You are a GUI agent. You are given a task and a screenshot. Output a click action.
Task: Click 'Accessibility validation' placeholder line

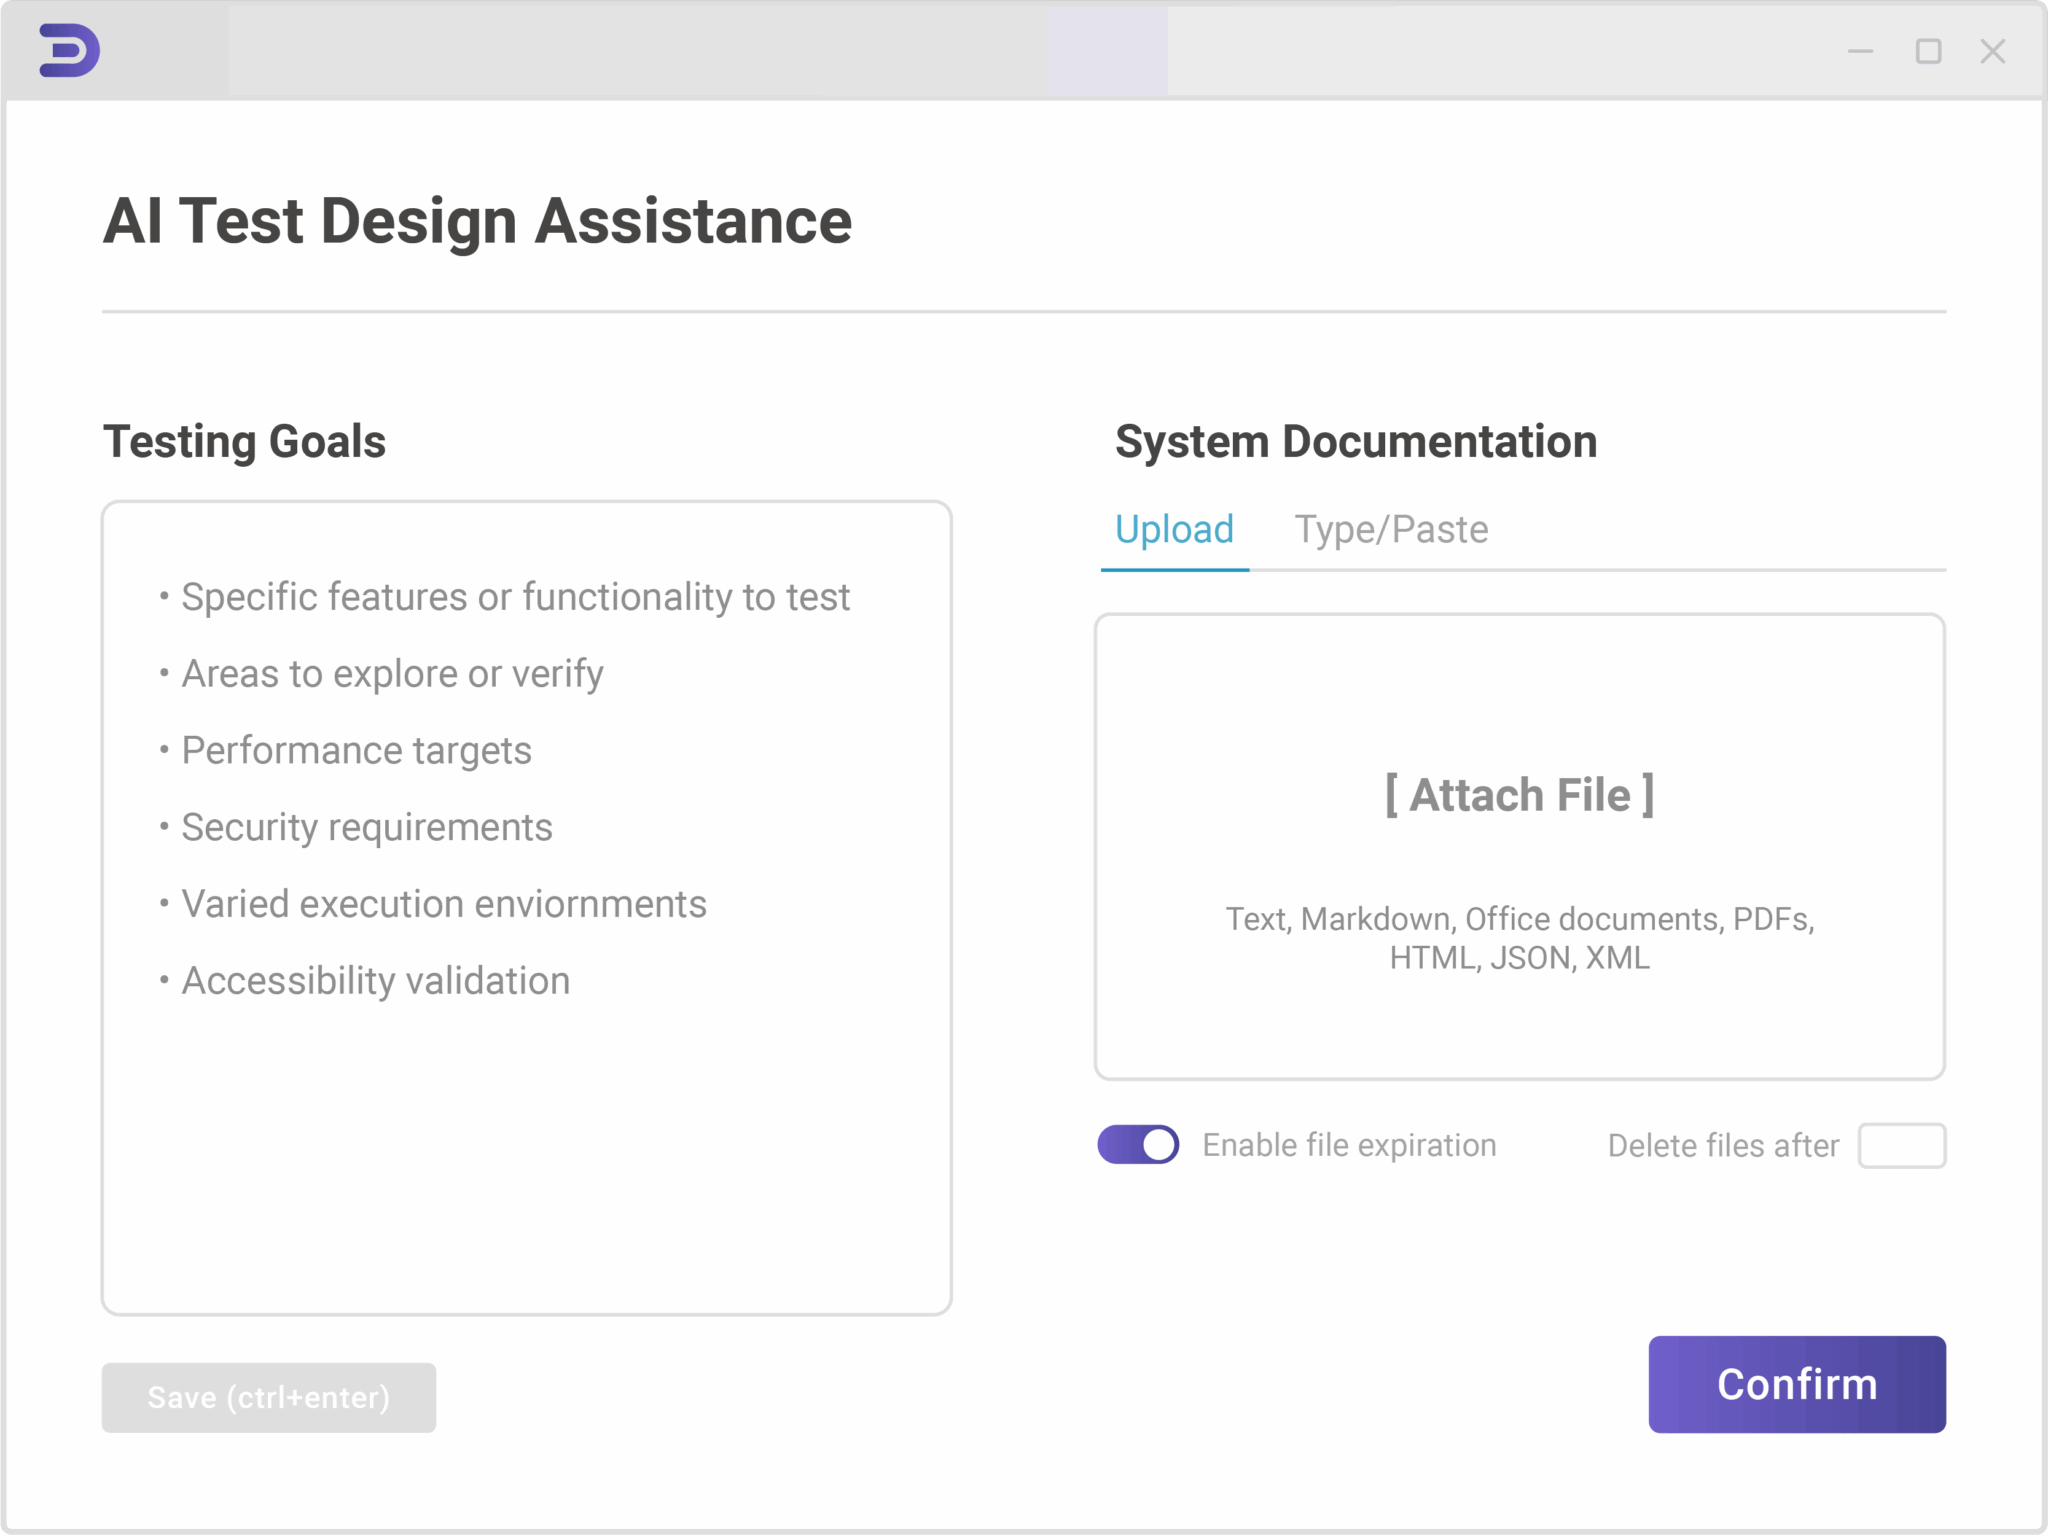click(375, 981)
